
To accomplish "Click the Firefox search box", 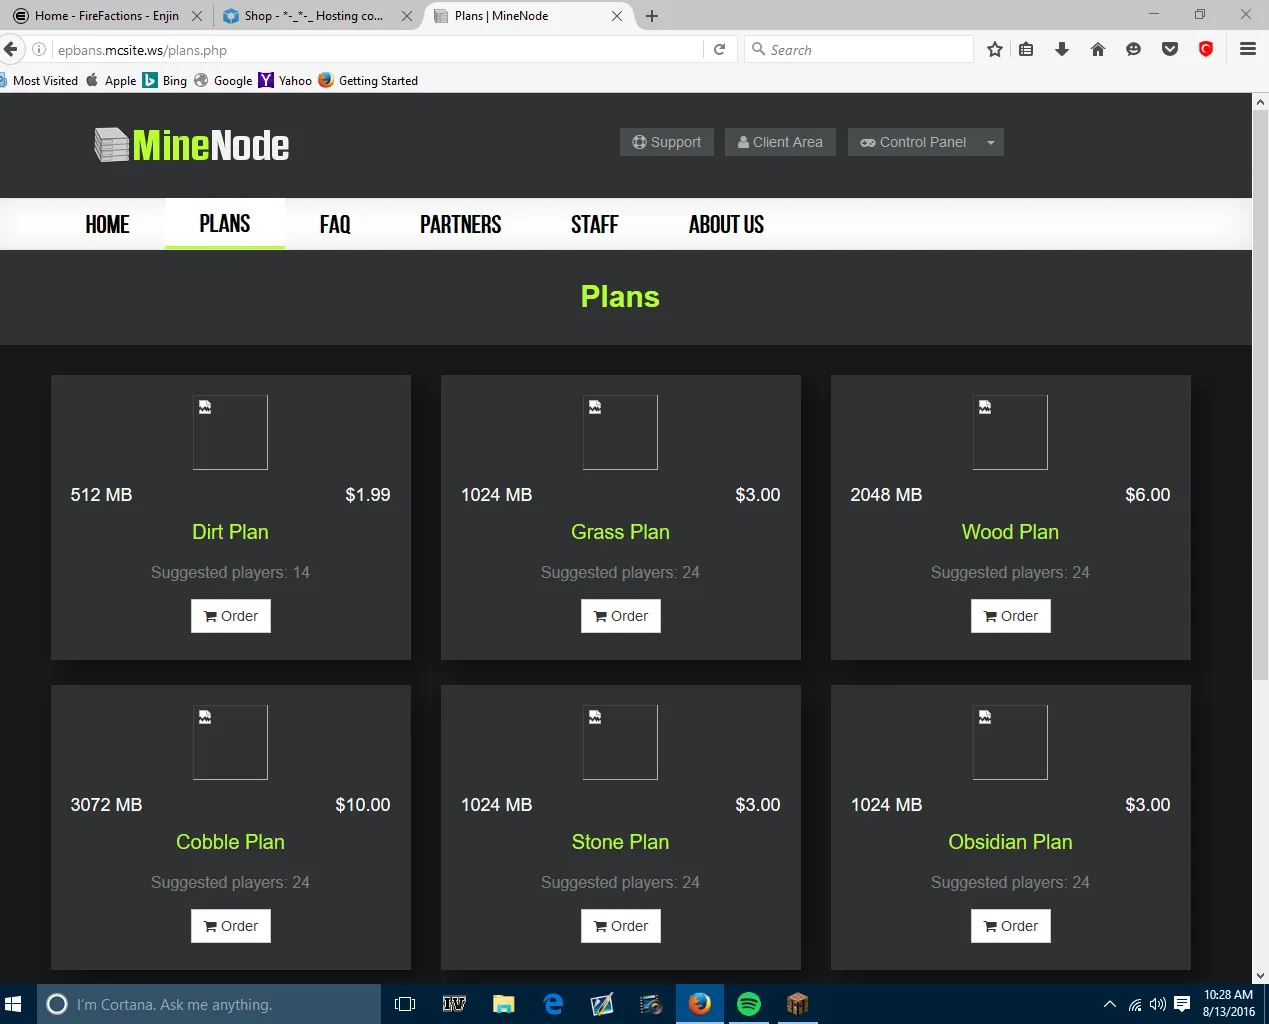I will pyautogui.click(x=859, y=49).
